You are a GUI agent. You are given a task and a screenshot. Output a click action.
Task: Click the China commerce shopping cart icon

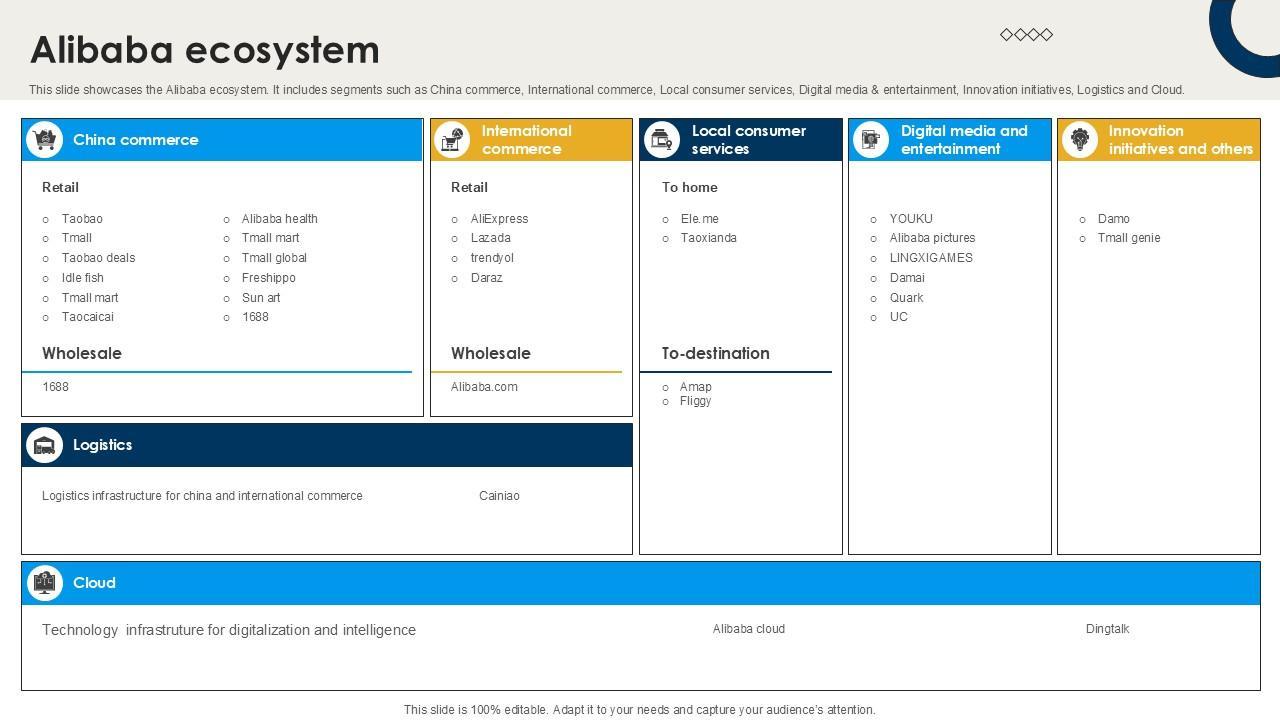pos(44,140)
